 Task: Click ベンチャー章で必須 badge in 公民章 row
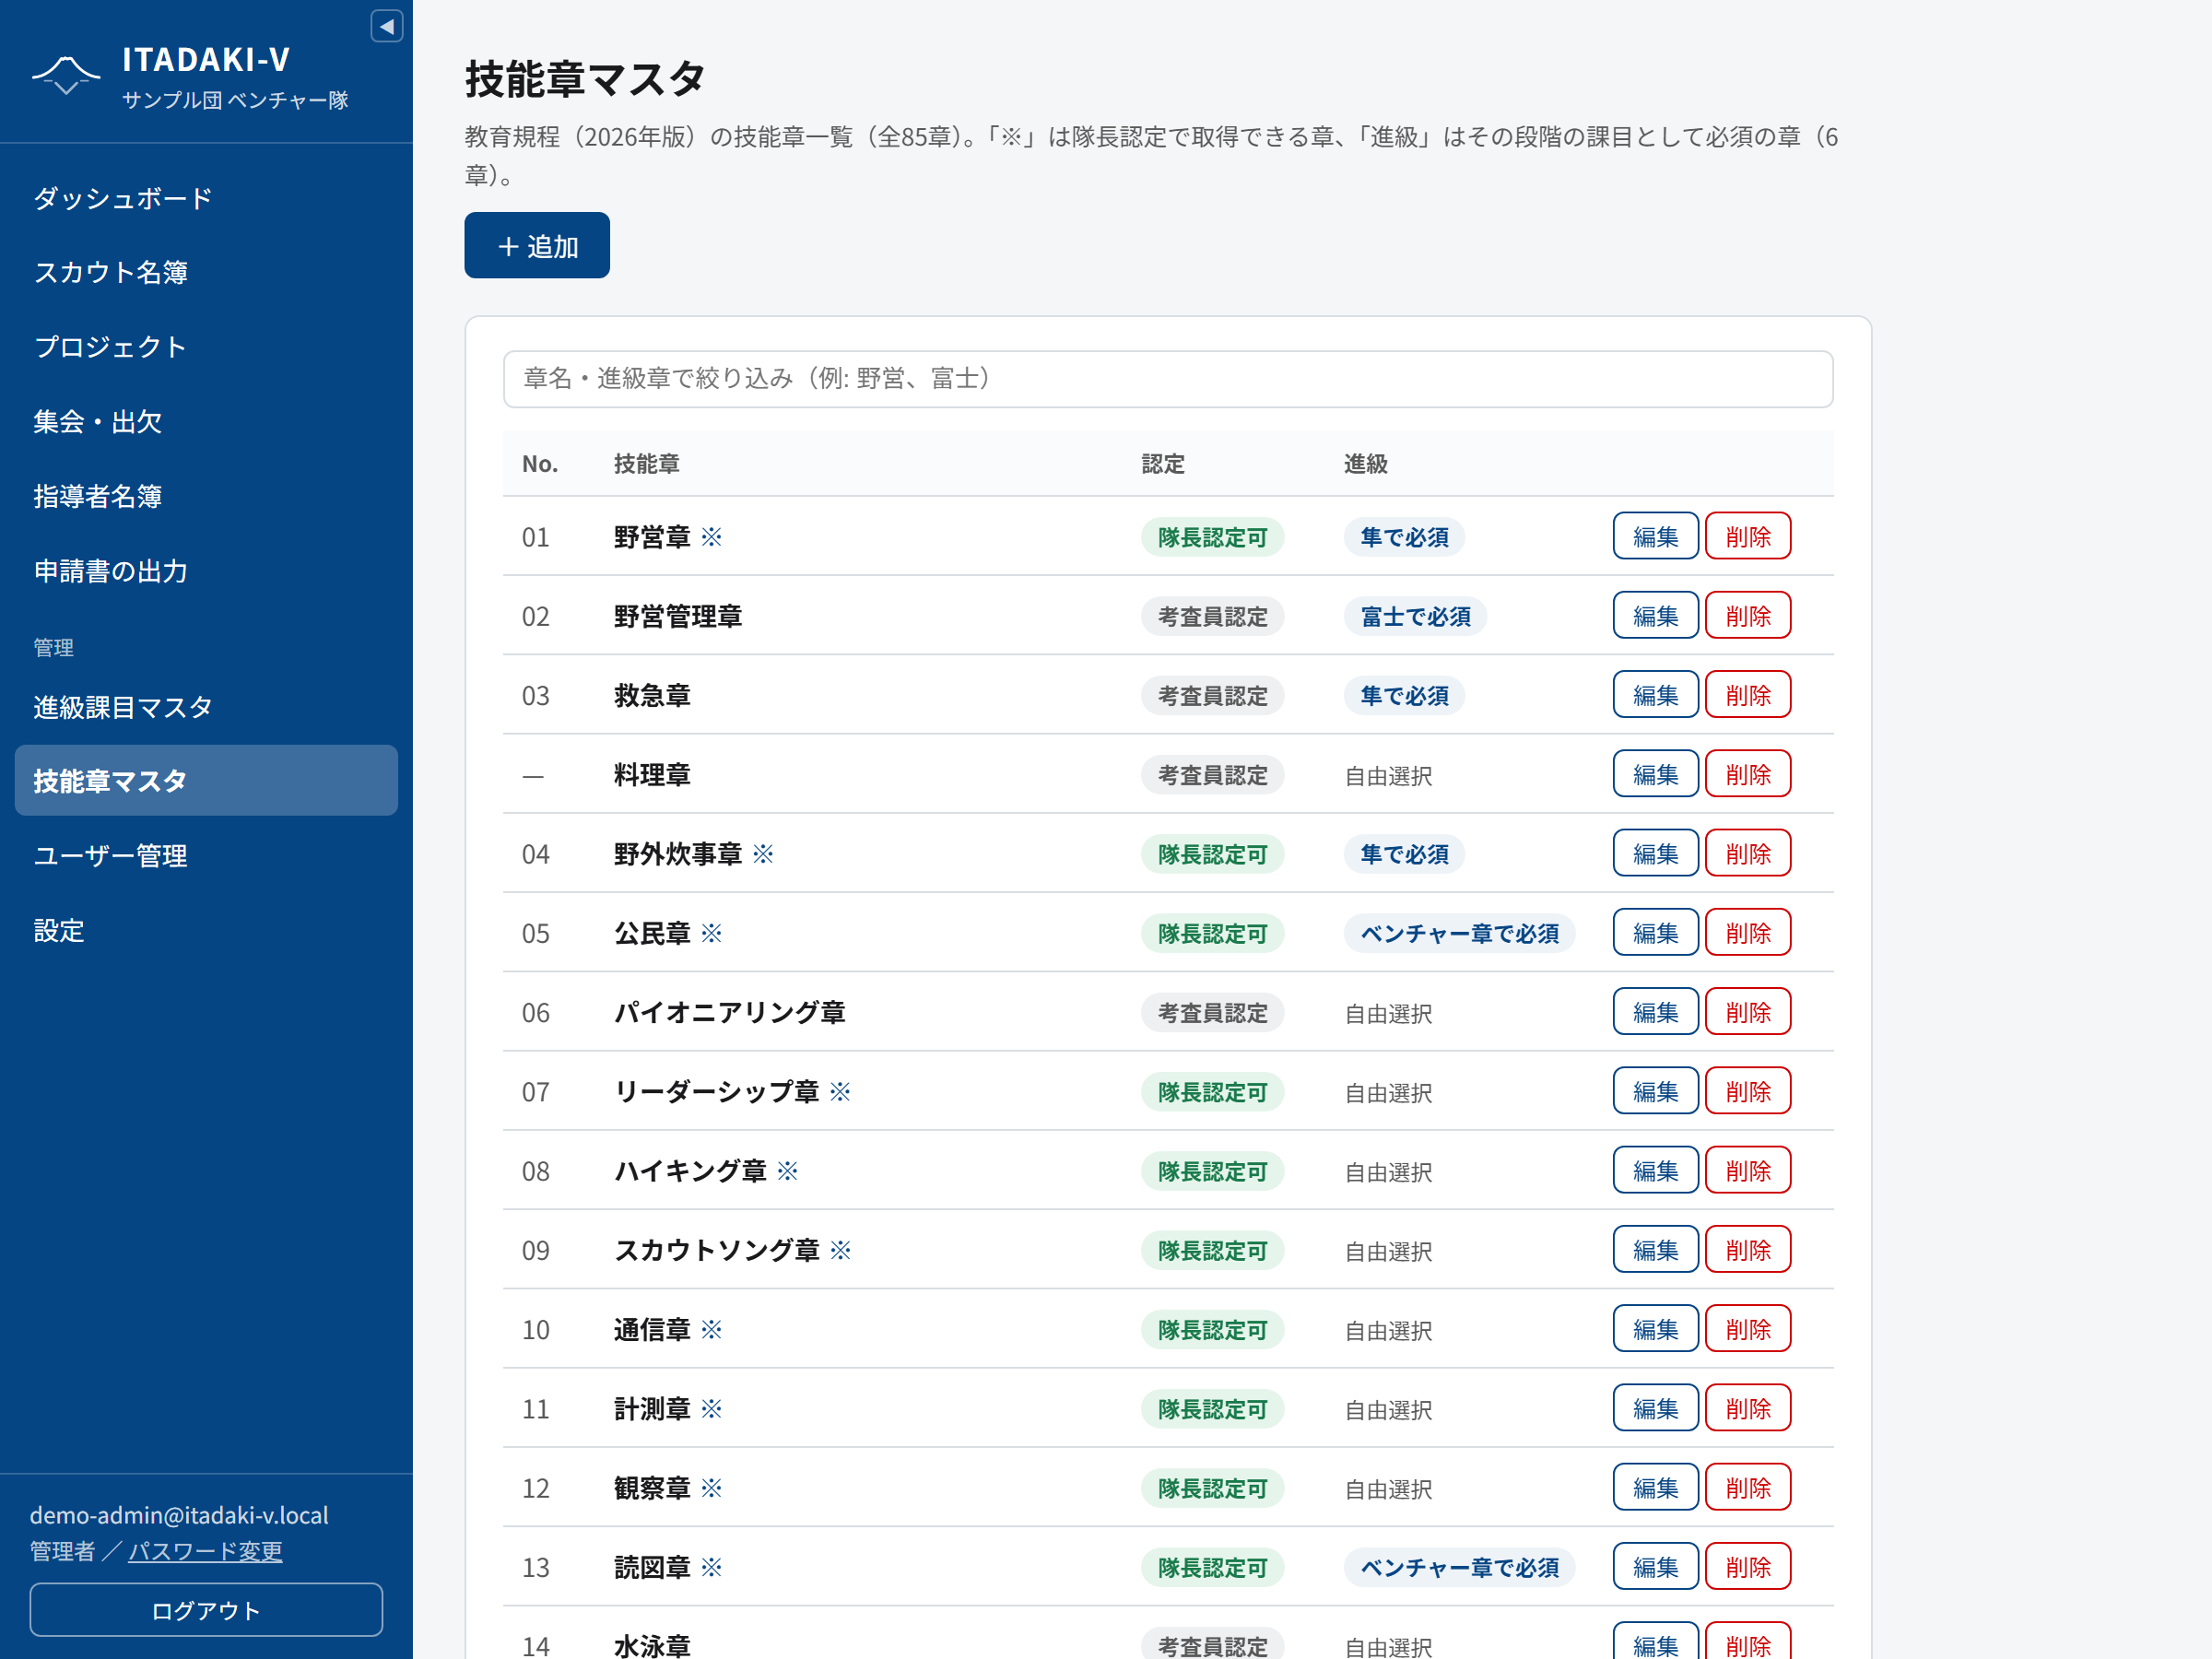pyautogui.click(x=1459, y=933)
